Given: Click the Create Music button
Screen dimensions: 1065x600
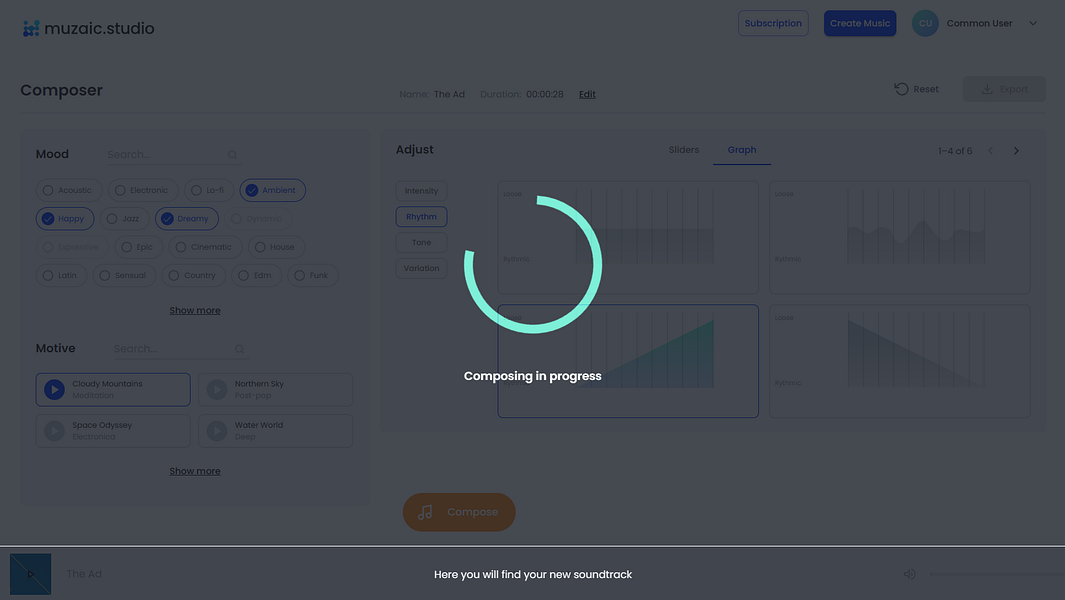Looking at the screenshot, I should click(x=859, y=23).
